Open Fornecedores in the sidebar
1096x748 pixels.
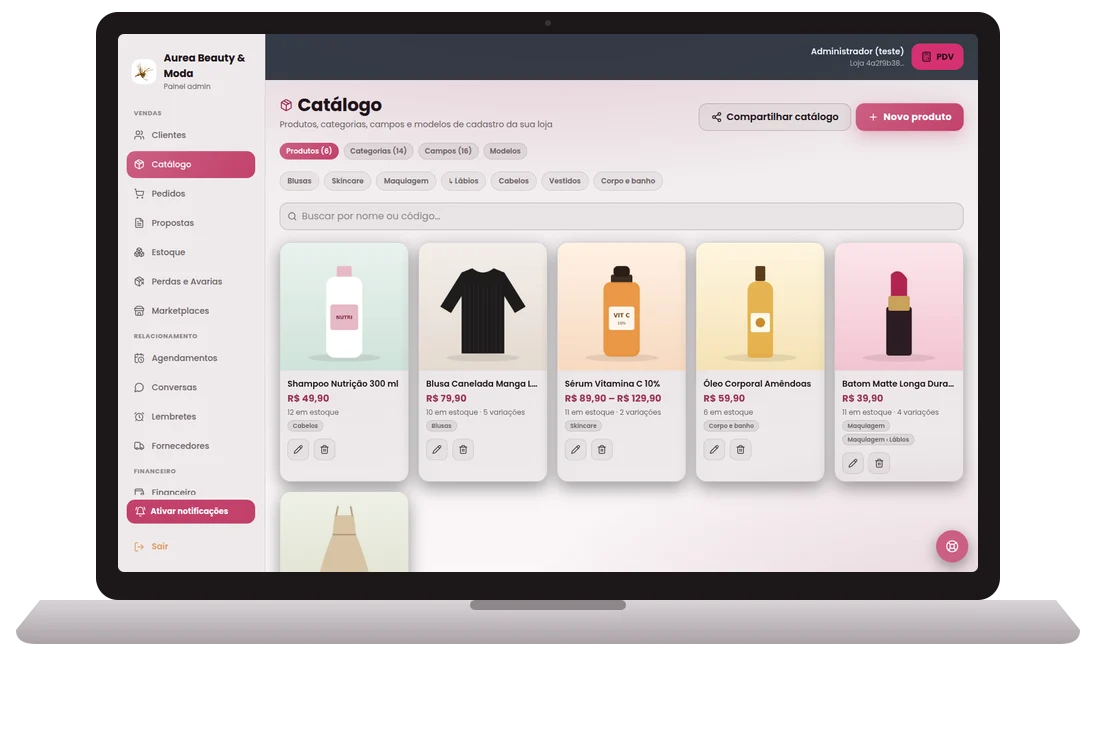tap(191, 446)
